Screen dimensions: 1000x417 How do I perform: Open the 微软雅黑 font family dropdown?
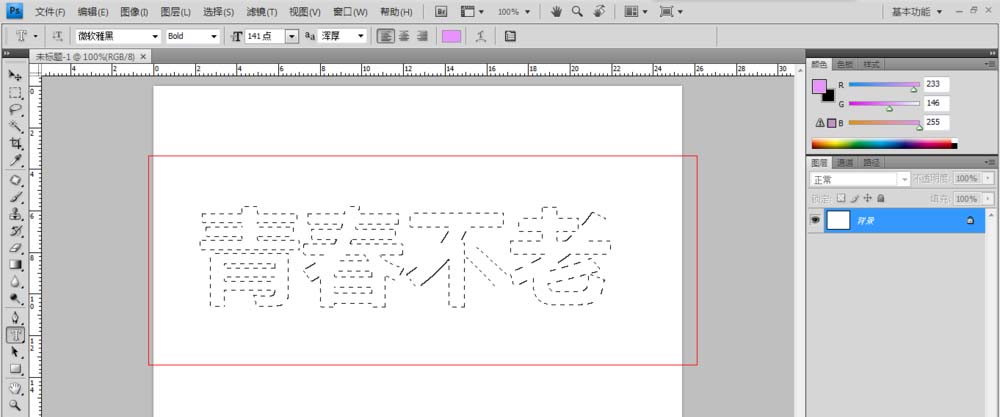pos(155,36)
